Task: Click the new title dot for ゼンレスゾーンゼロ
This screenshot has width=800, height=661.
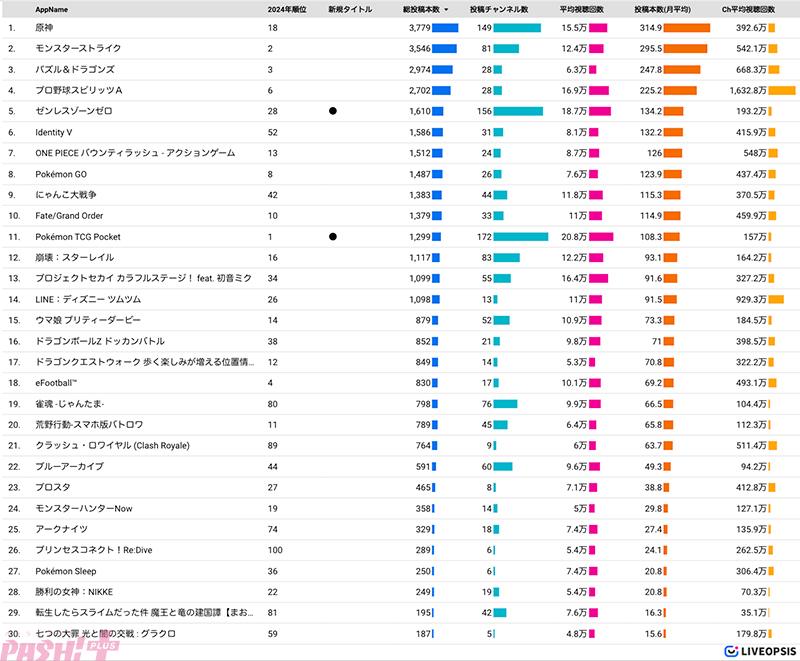Action: point(332,111)
